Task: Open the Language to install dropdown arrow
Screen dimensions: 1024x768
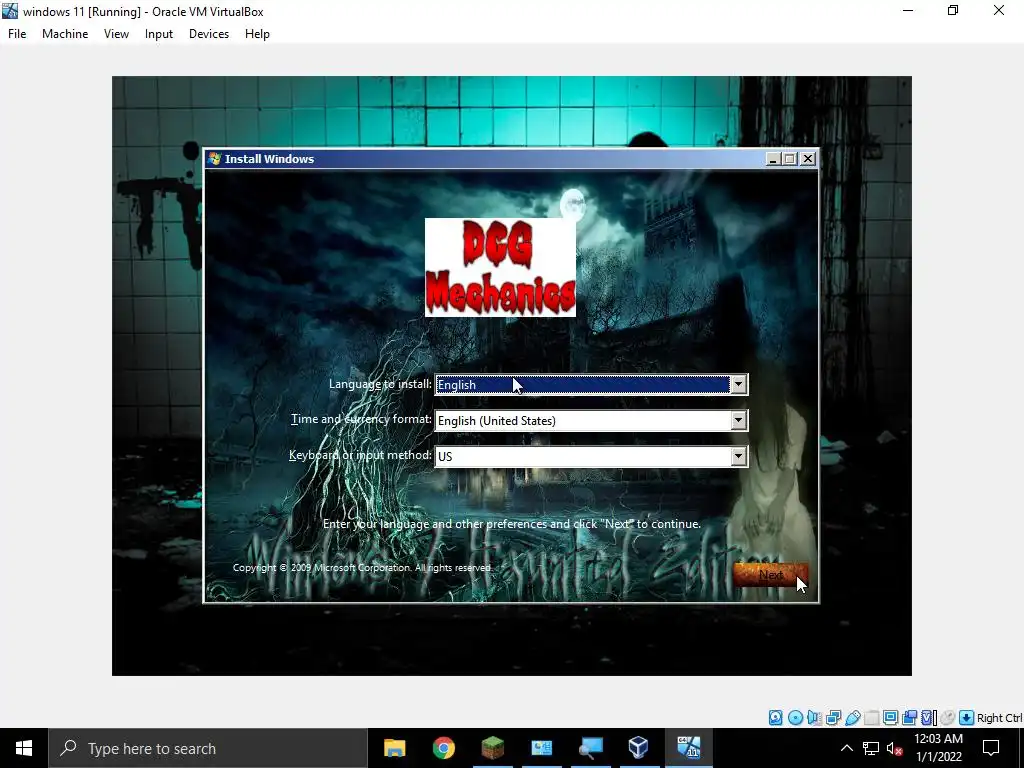Action: 738,385
